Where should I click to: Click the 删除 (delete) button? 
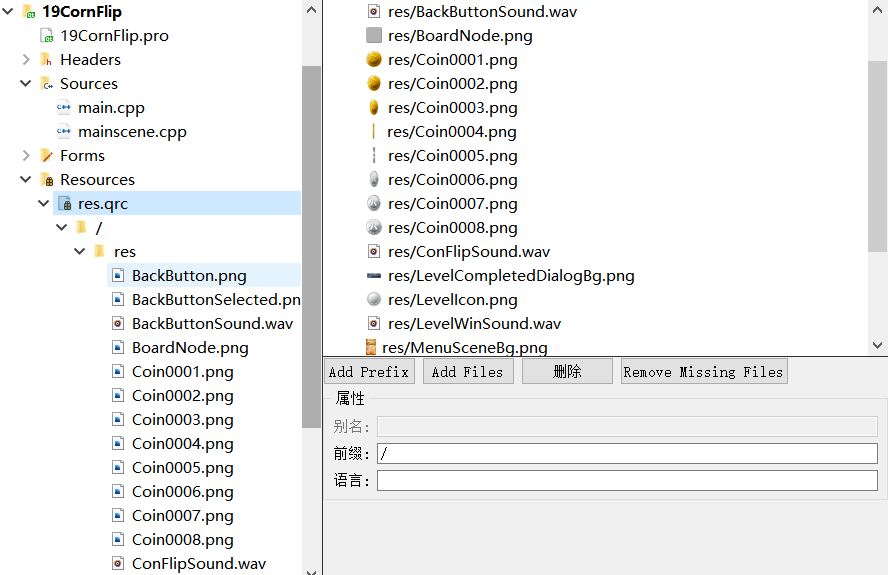pos(567,372)
